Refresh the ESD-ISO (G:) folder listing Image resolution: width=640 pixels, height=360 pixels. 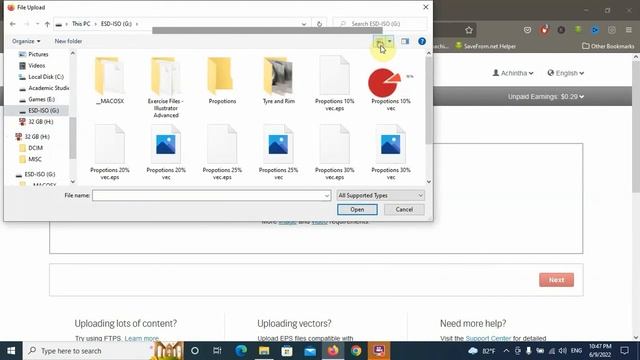coord(319,24)
